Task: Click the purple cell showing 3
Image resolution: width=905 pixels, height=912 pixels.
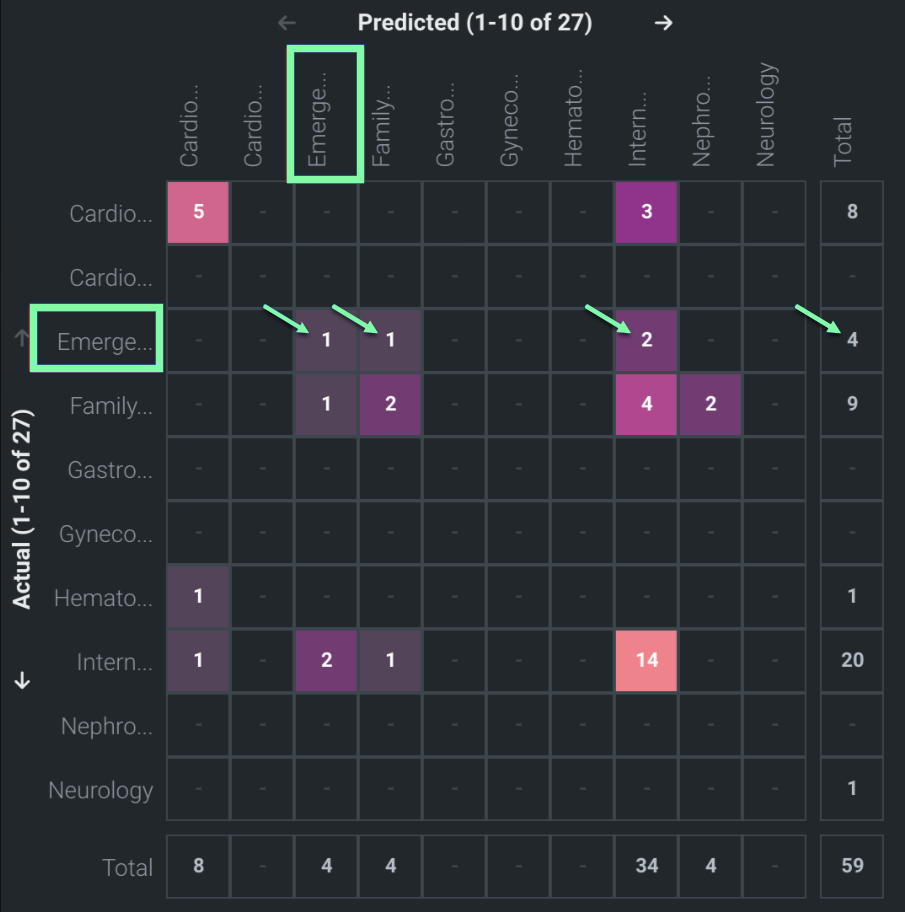Action: click(x=647, y=212)
